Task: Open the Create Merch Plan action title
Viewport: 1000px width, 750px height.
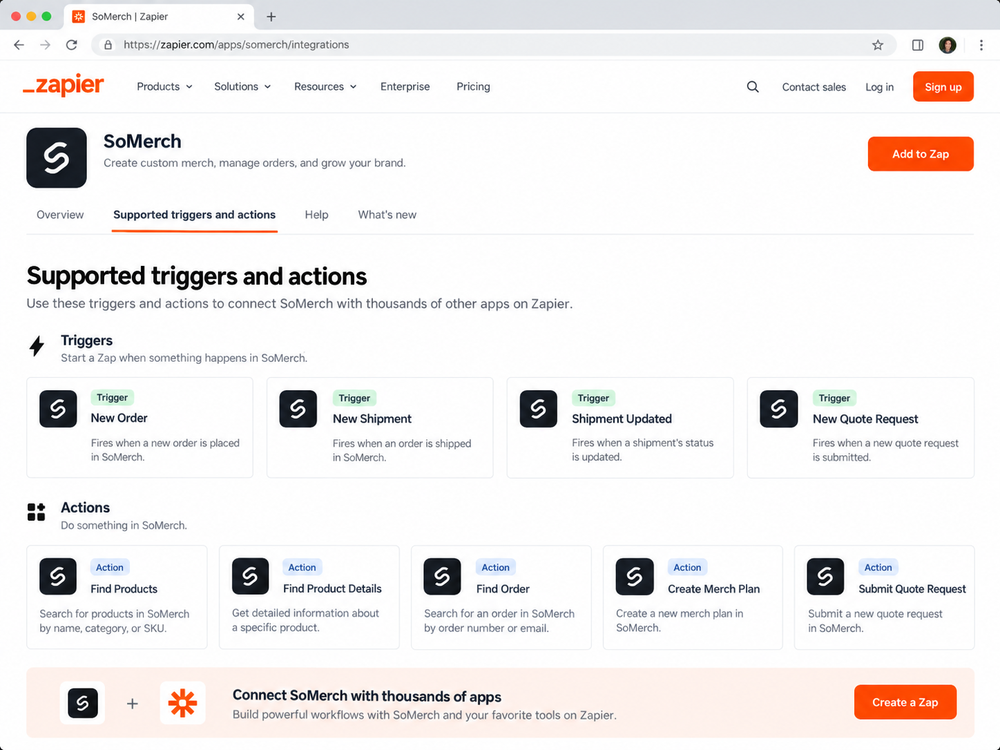Action: pyautogui.click(x=714, y=589)
